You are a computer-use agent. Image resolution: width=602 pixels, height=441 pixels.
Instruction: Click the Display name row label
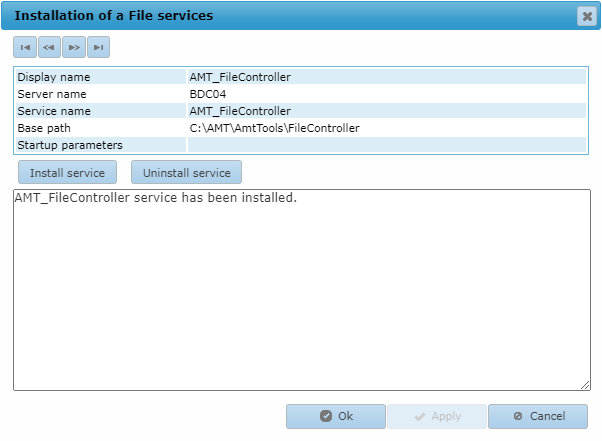click(x=54, y=77)
